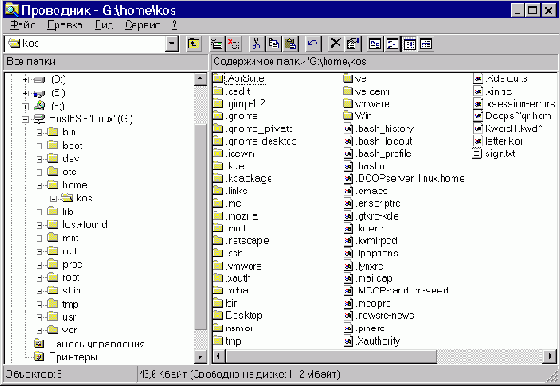
Task: Click the Copy toolbar icon
Action: click(274, 44)
